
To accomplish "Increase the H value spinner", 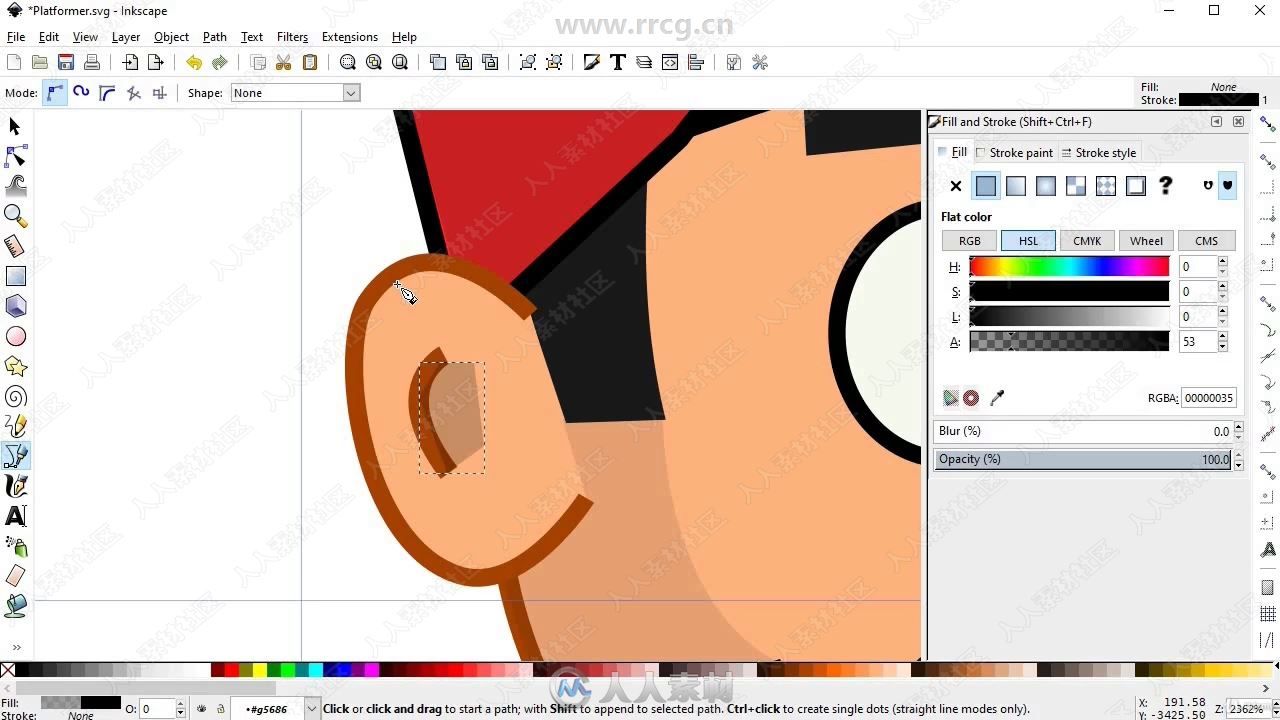I will coord(1223,262).
